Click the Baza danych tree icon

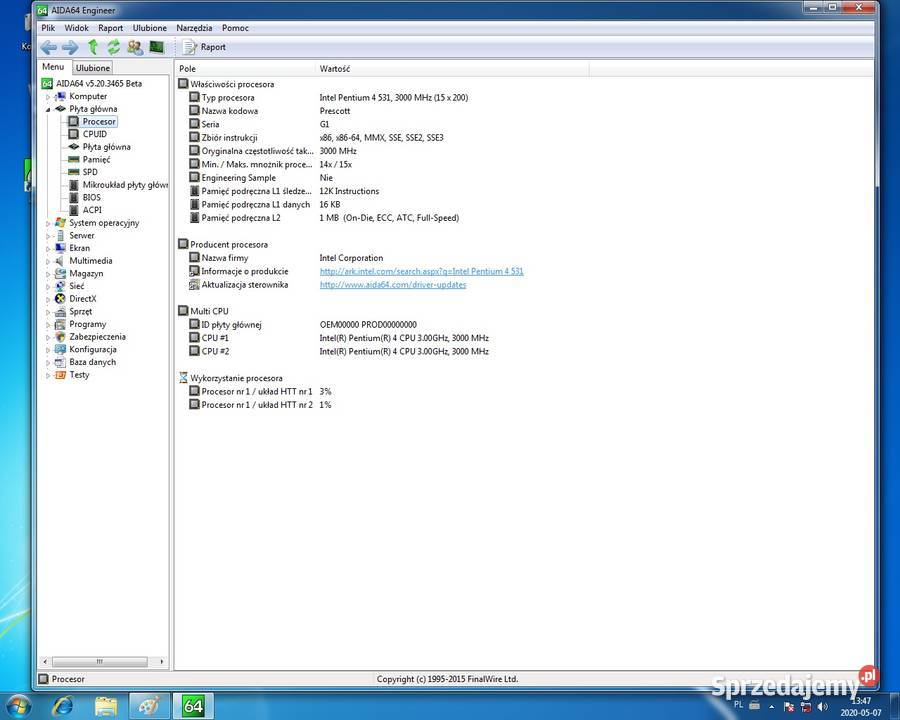pyautogui.click(x=60, y=362)
